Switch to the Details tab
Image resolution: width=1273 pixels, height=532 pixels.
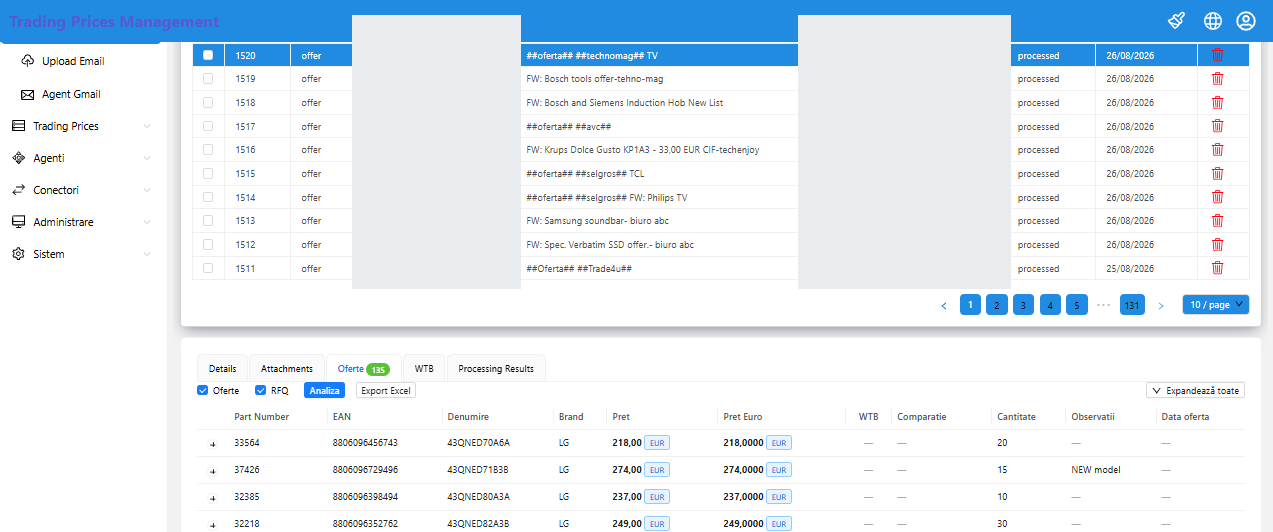coord(222,369)
